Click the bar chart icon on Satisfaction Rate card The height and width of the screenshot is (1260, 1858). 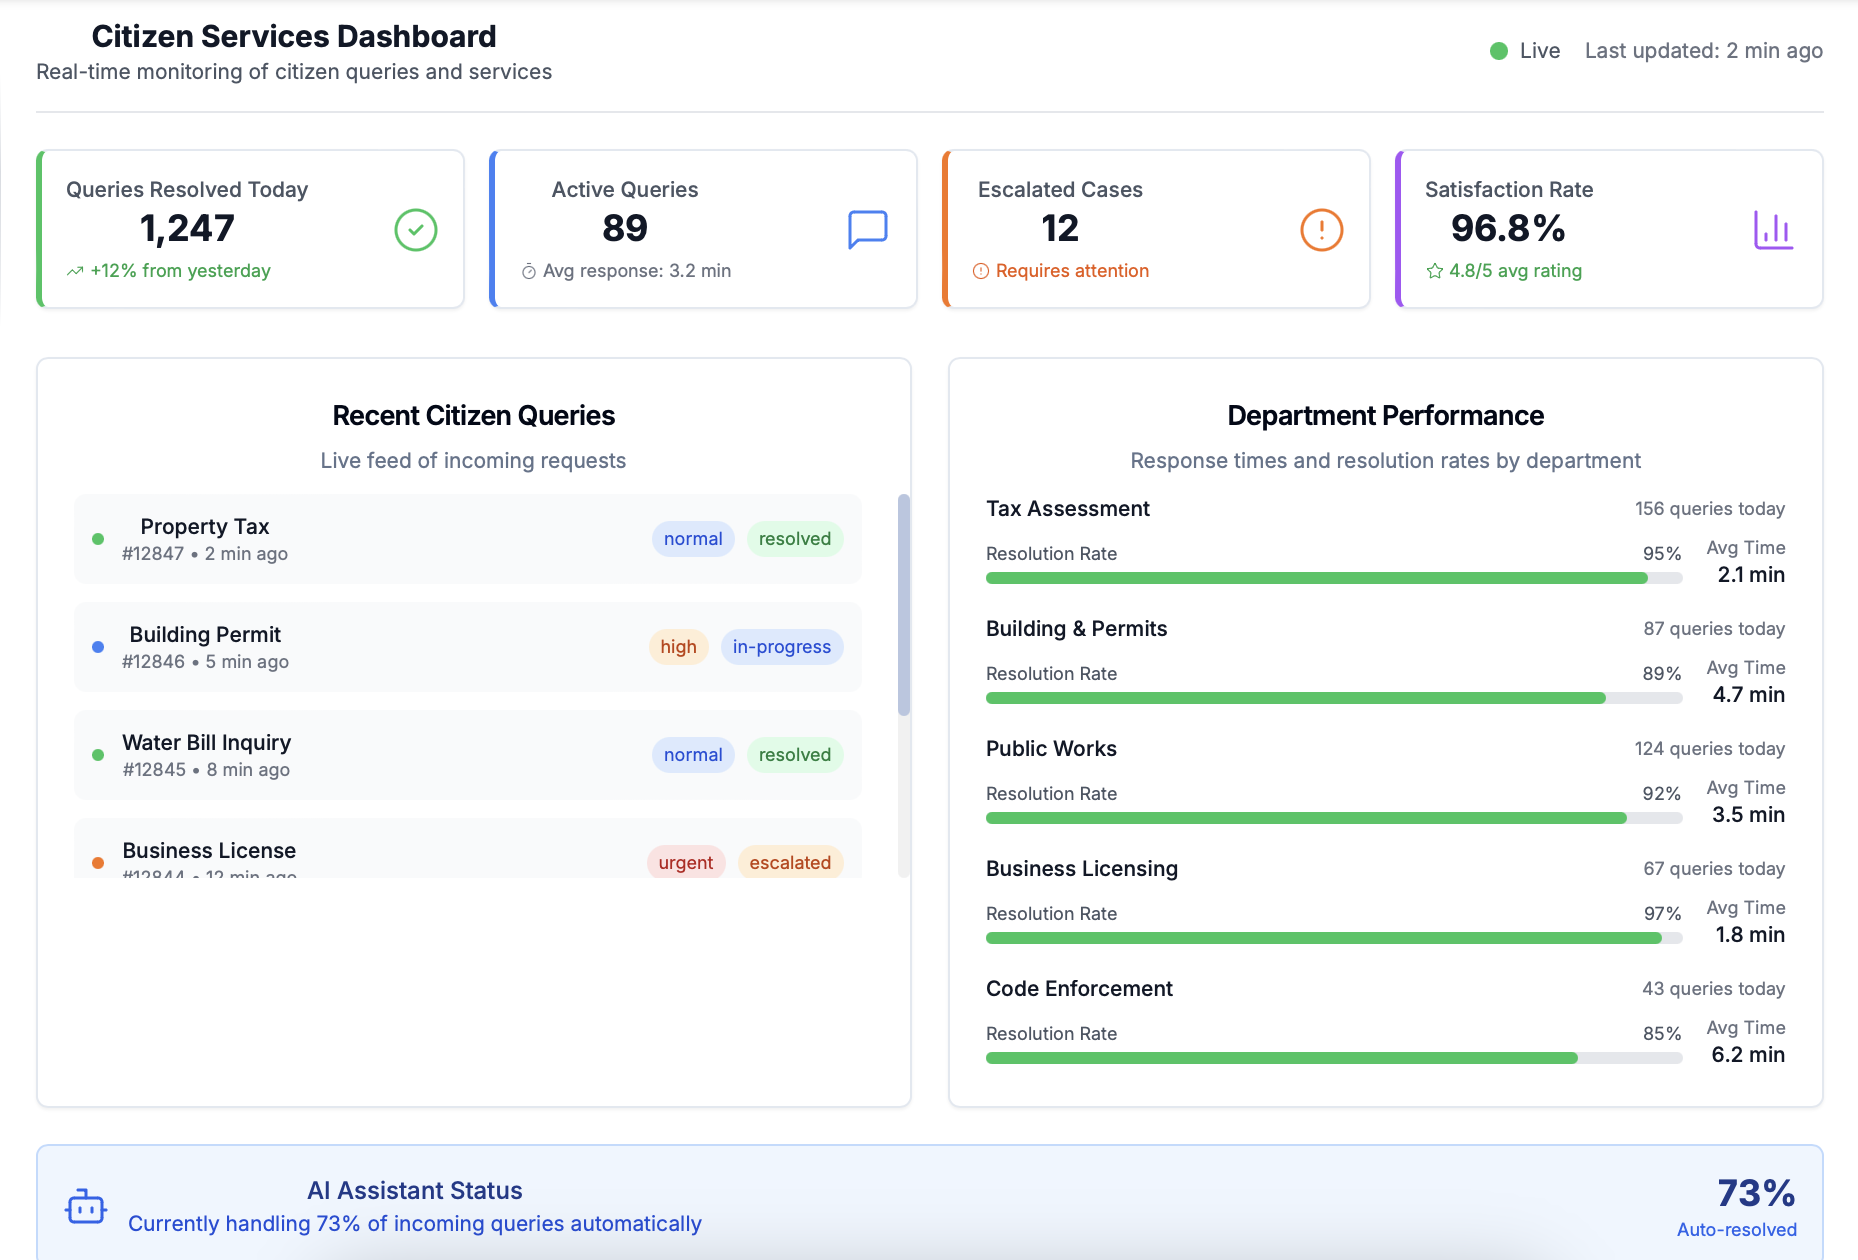1772,229
